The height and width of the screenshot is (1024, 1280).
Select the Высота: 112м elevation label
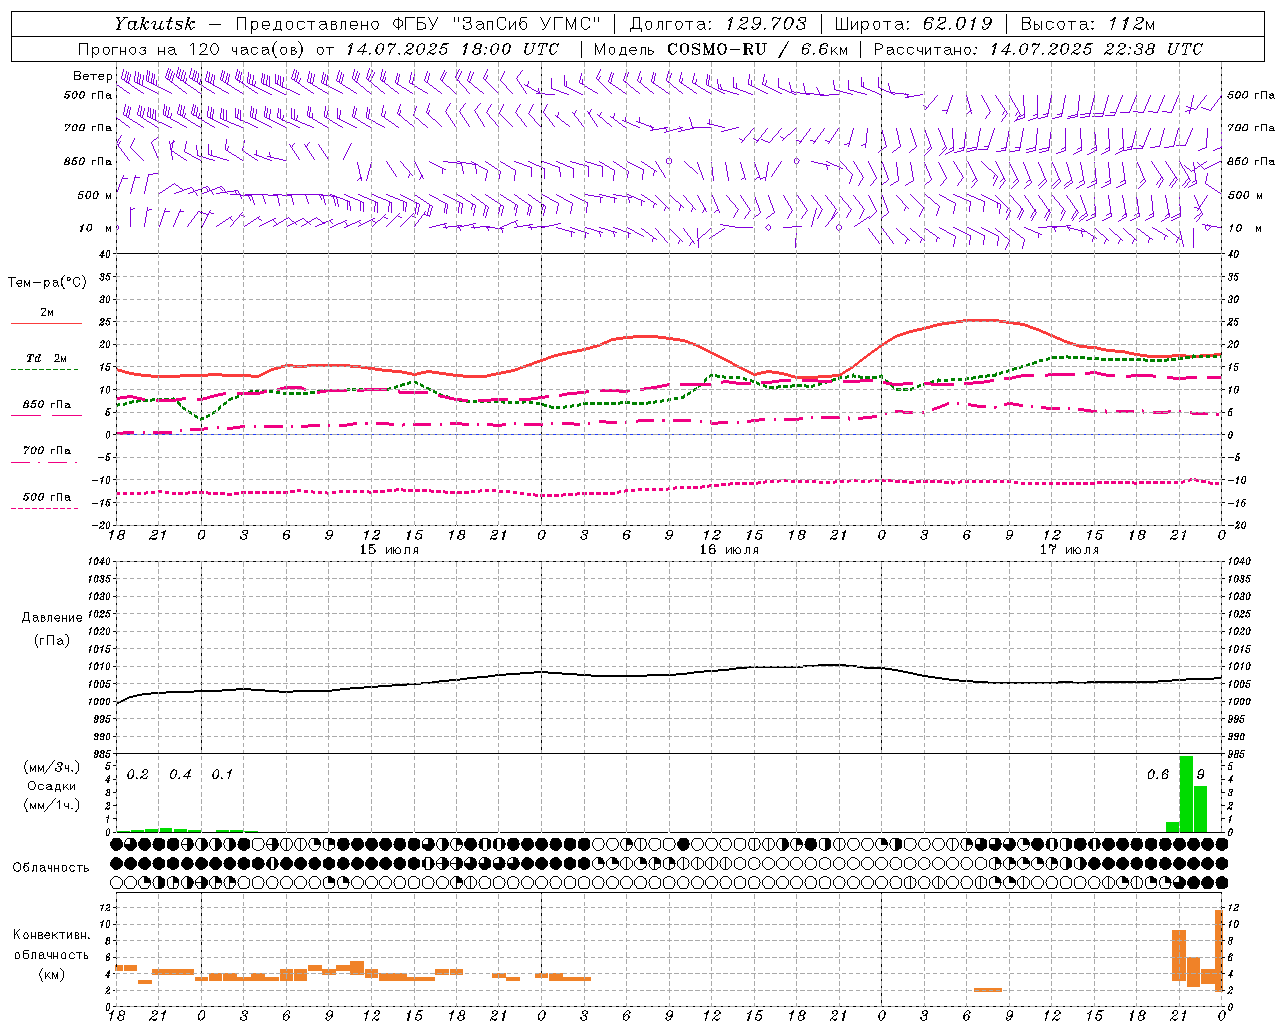tap(1086, 24)
